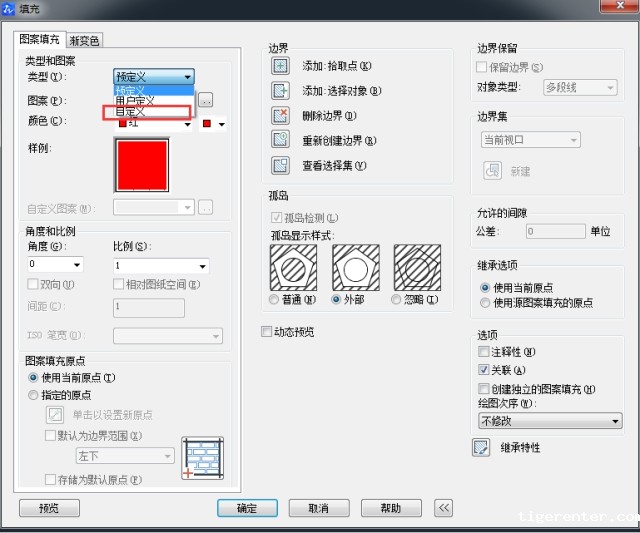The width and height of the screenshot is (640, 533).
Task: Click the Recreate Boundary (重新创建边界) icon
Action: coord(280,140)
